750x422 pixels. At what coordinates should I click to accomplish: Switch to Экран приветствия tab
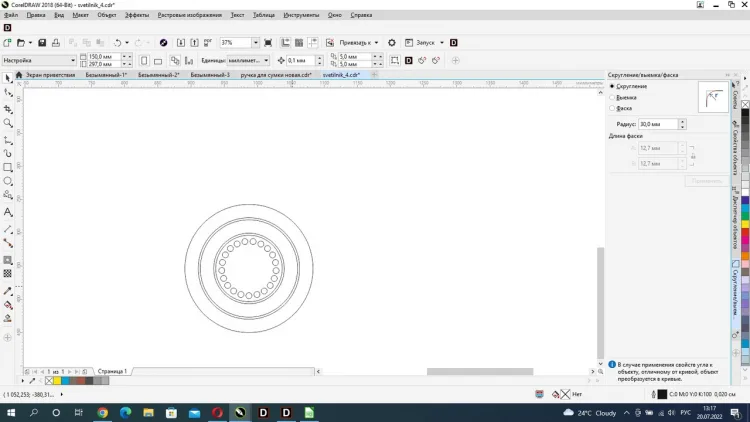(x=50, y=75)
